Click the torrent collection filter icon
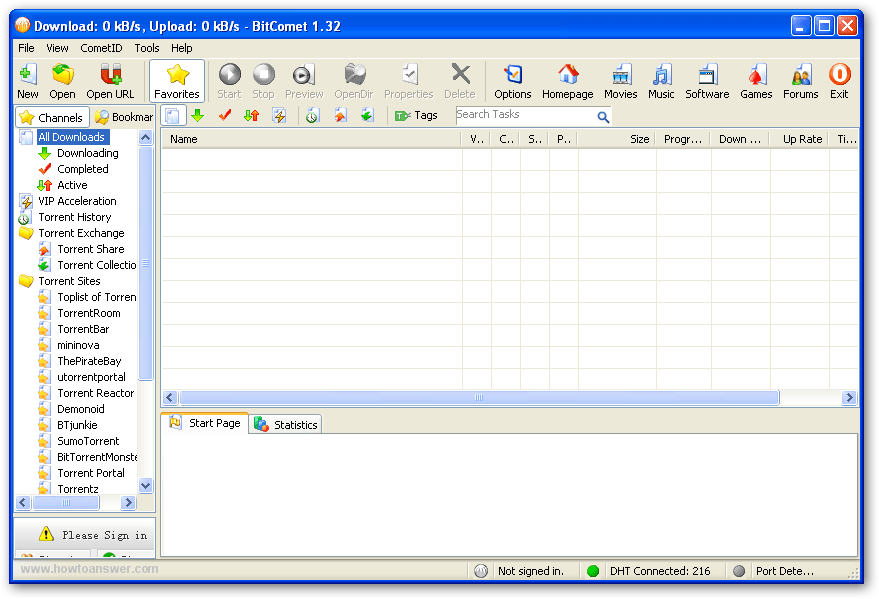 pyautogui.click(x=367, y=115)
